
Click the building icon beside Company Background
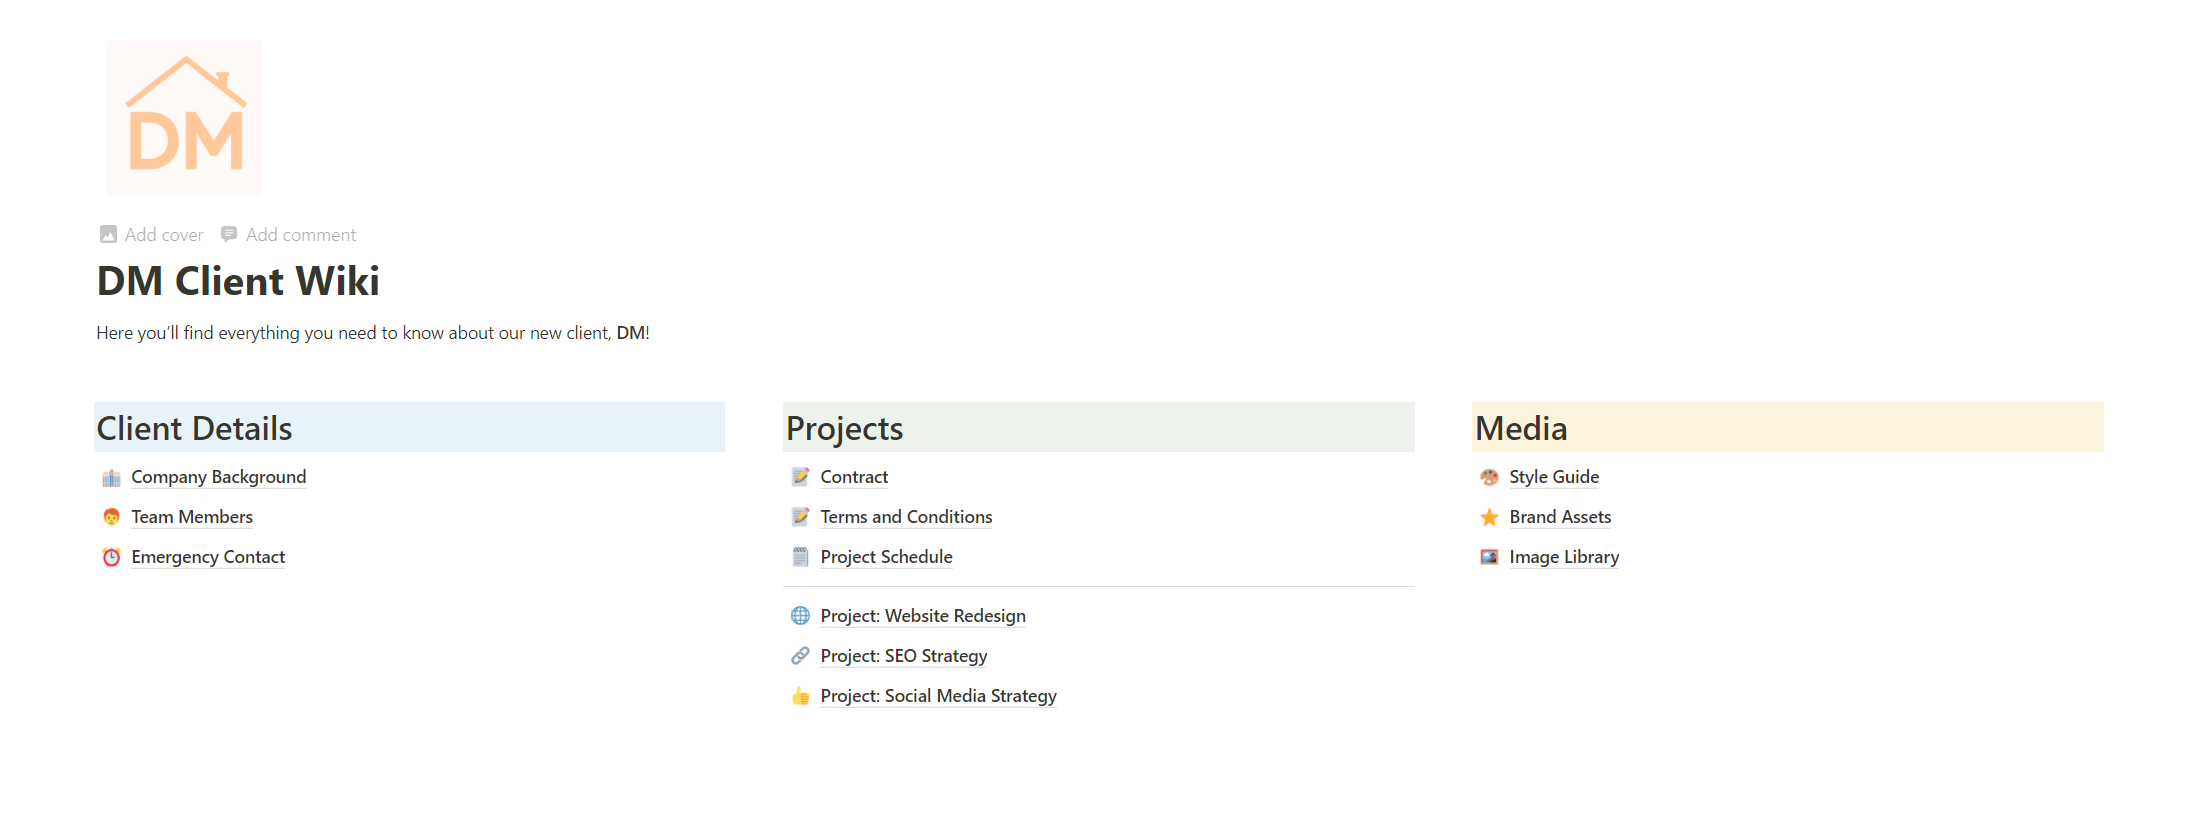tap(111, 478)
